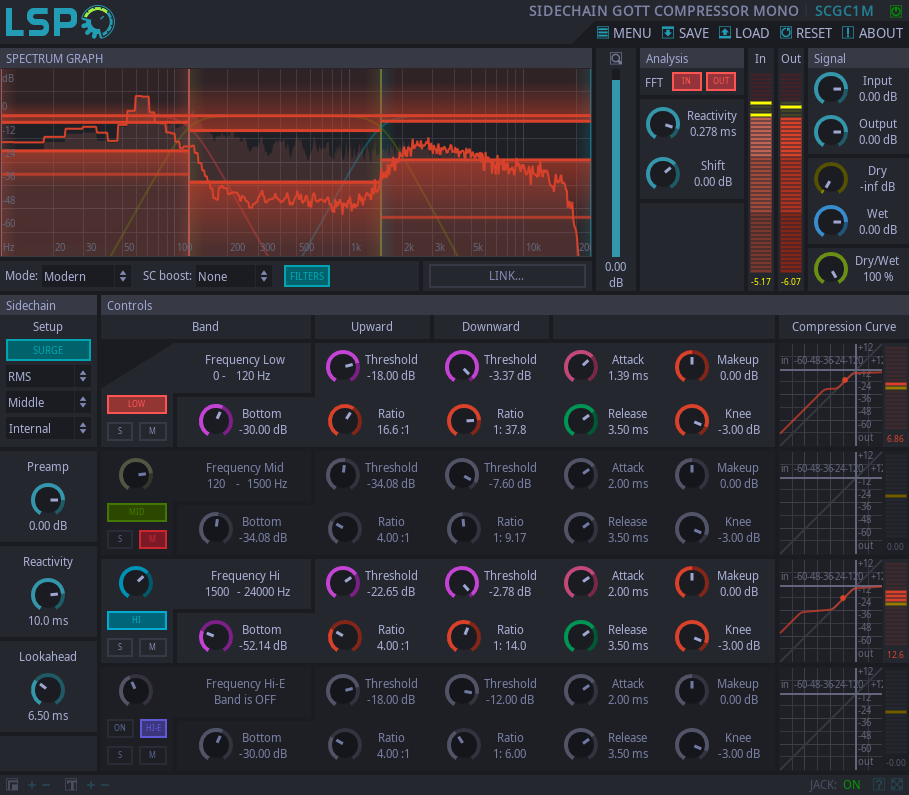
Task: Click the Dry level knob
Action: 831,179
